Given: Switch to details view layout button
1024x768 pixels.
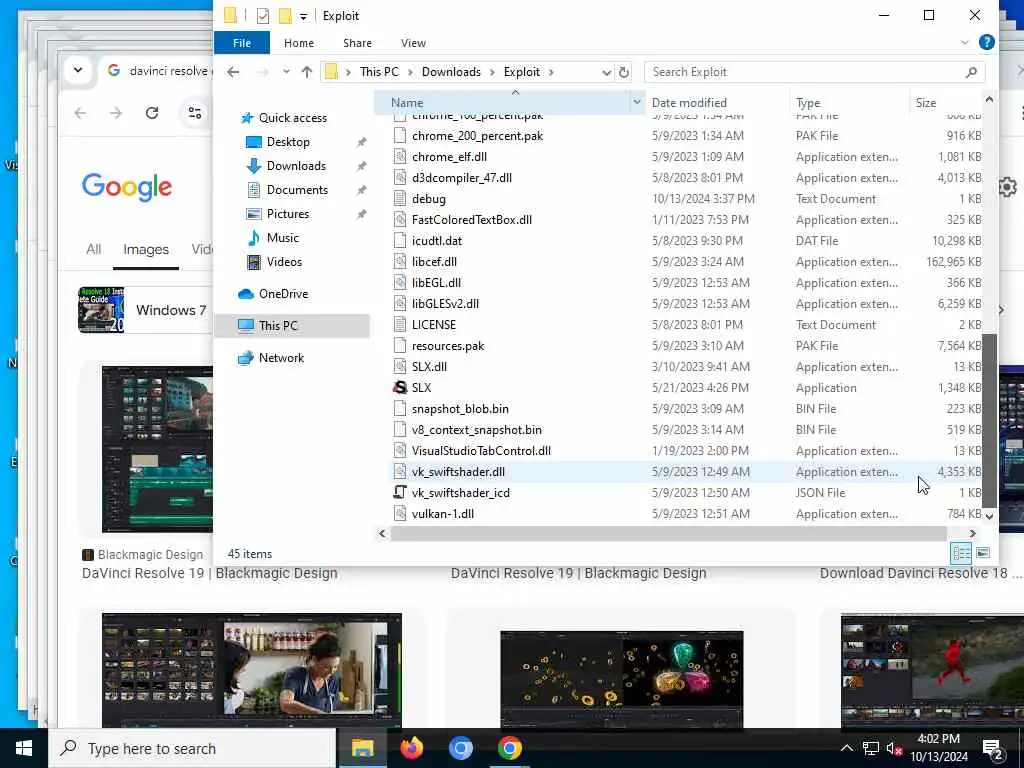Looking at the screenshot, I should (961, 553).
